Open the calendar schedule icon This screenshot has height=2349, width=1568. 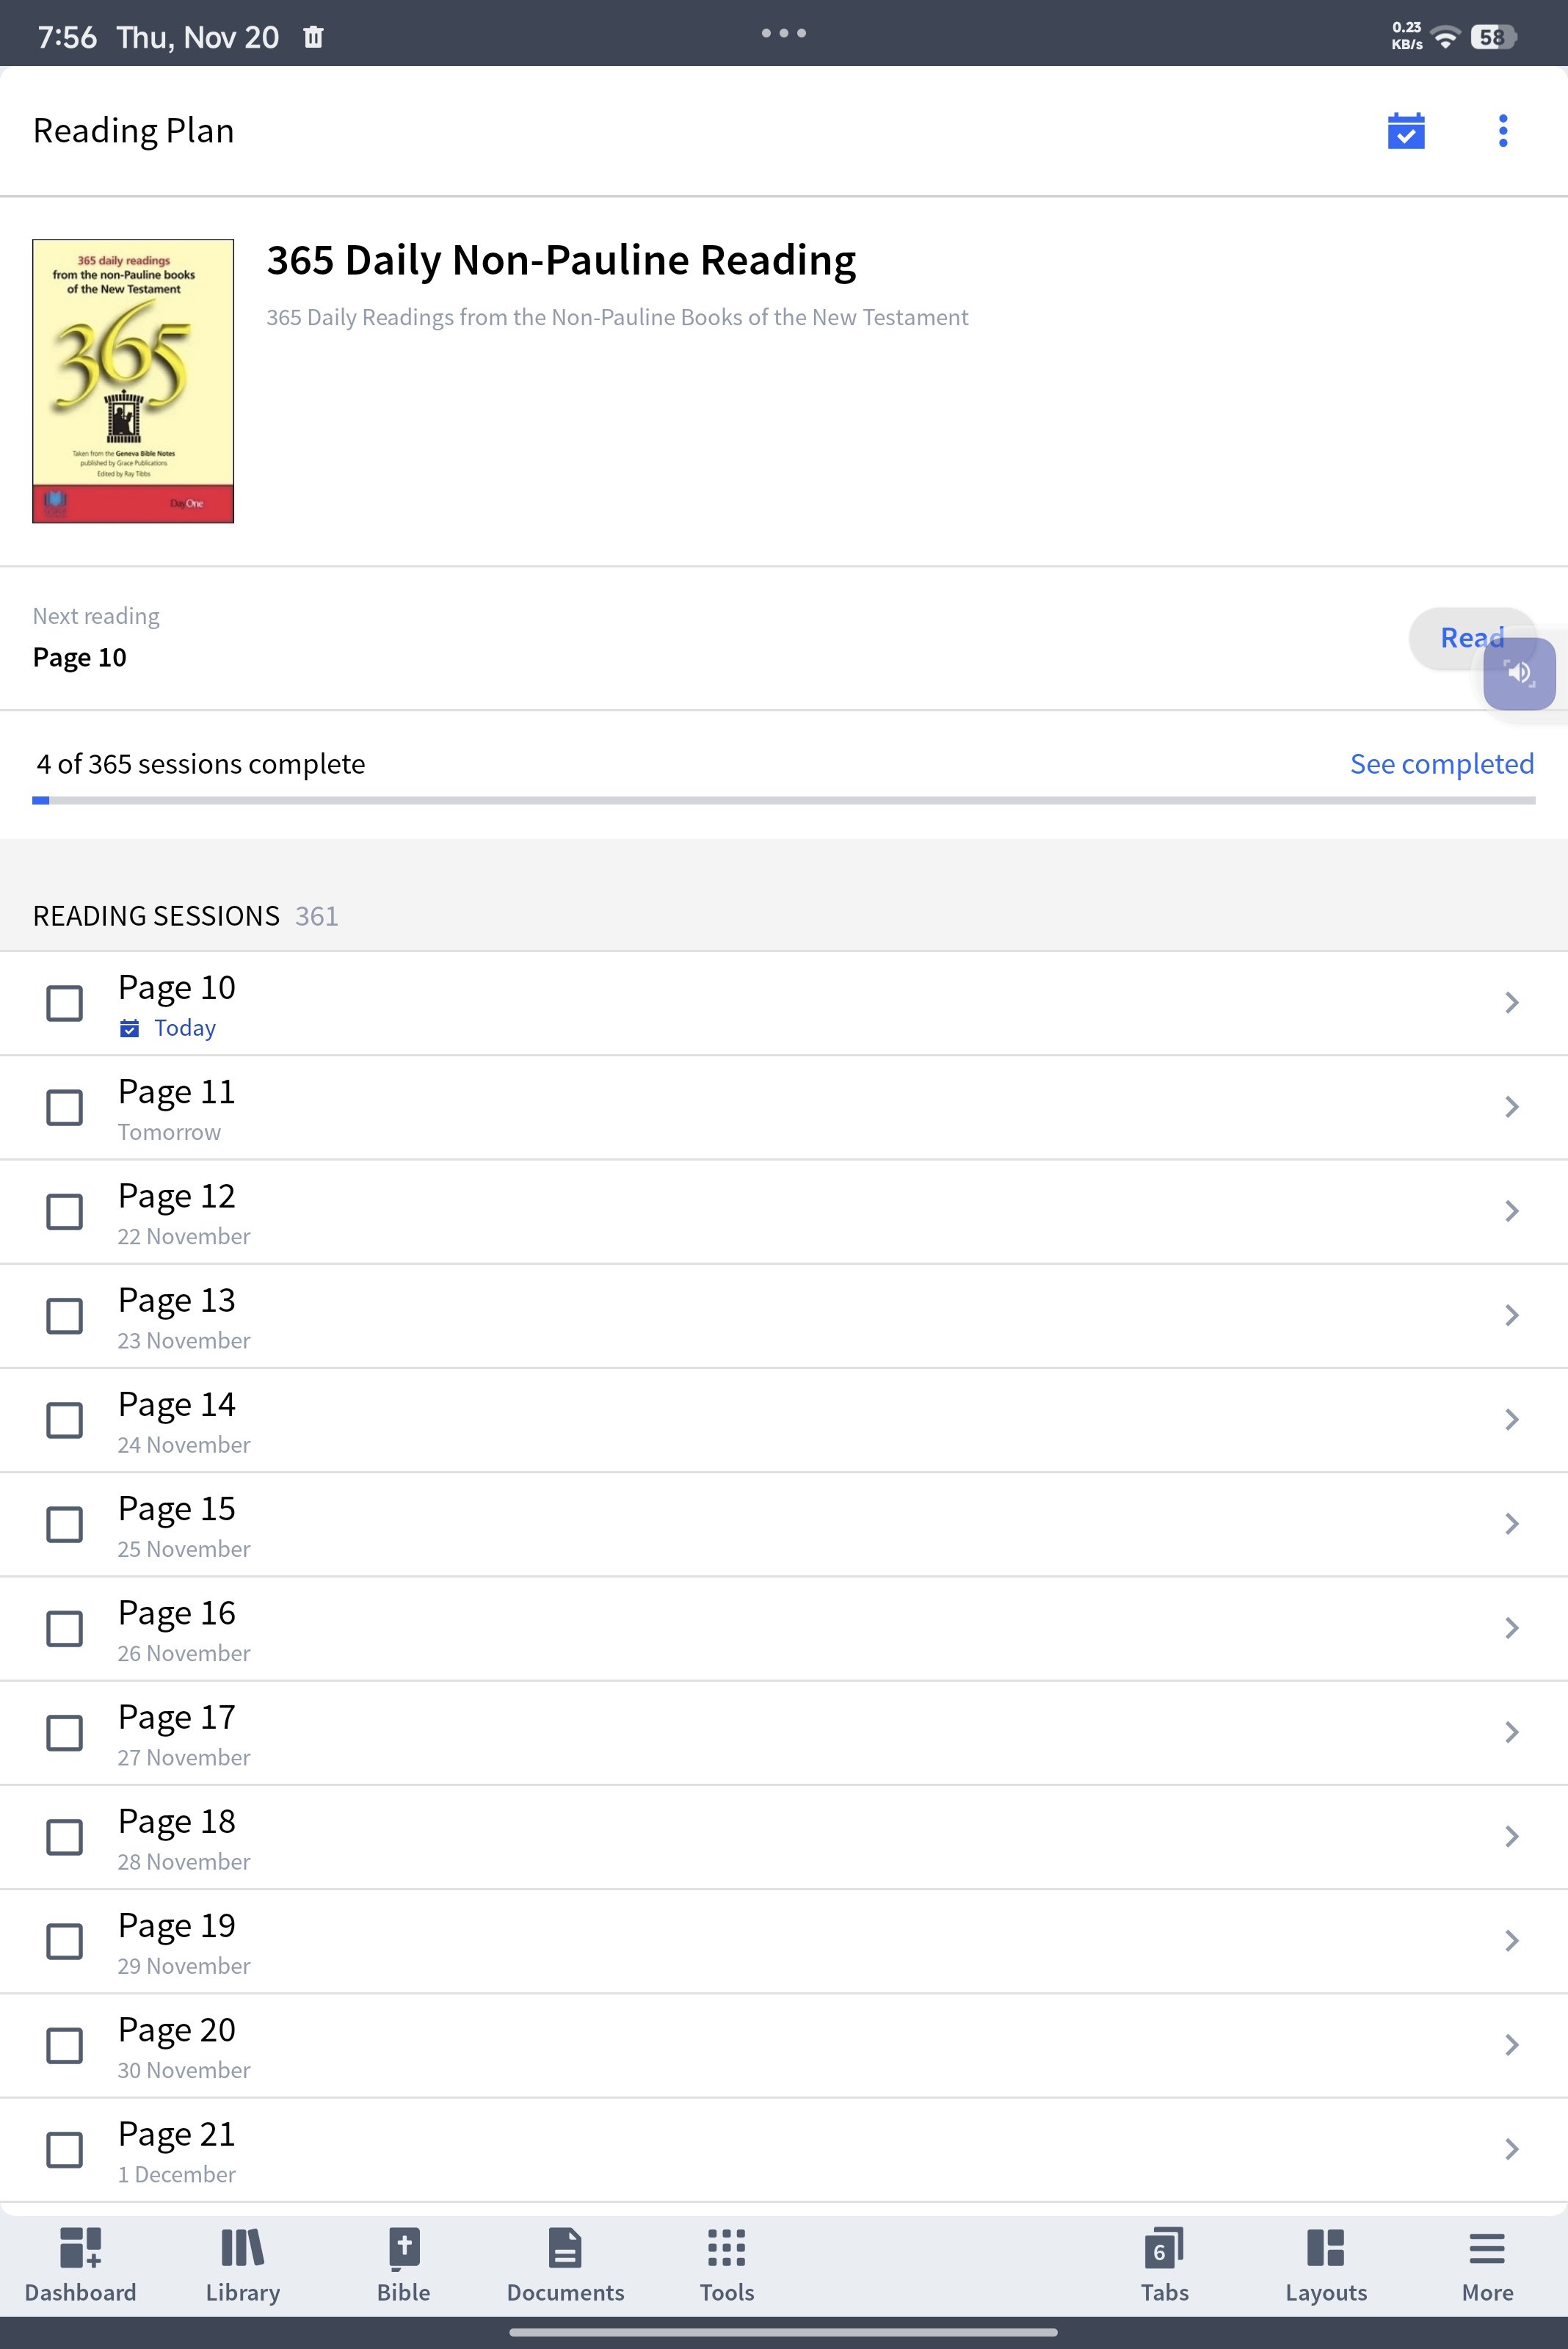click(1405, 131)
